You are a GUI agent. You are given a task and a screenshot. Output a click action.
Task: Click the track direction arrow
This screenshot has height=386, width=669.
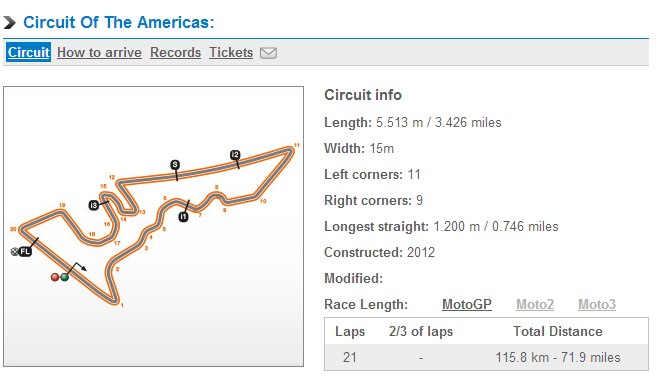click(x=78, y=267)
